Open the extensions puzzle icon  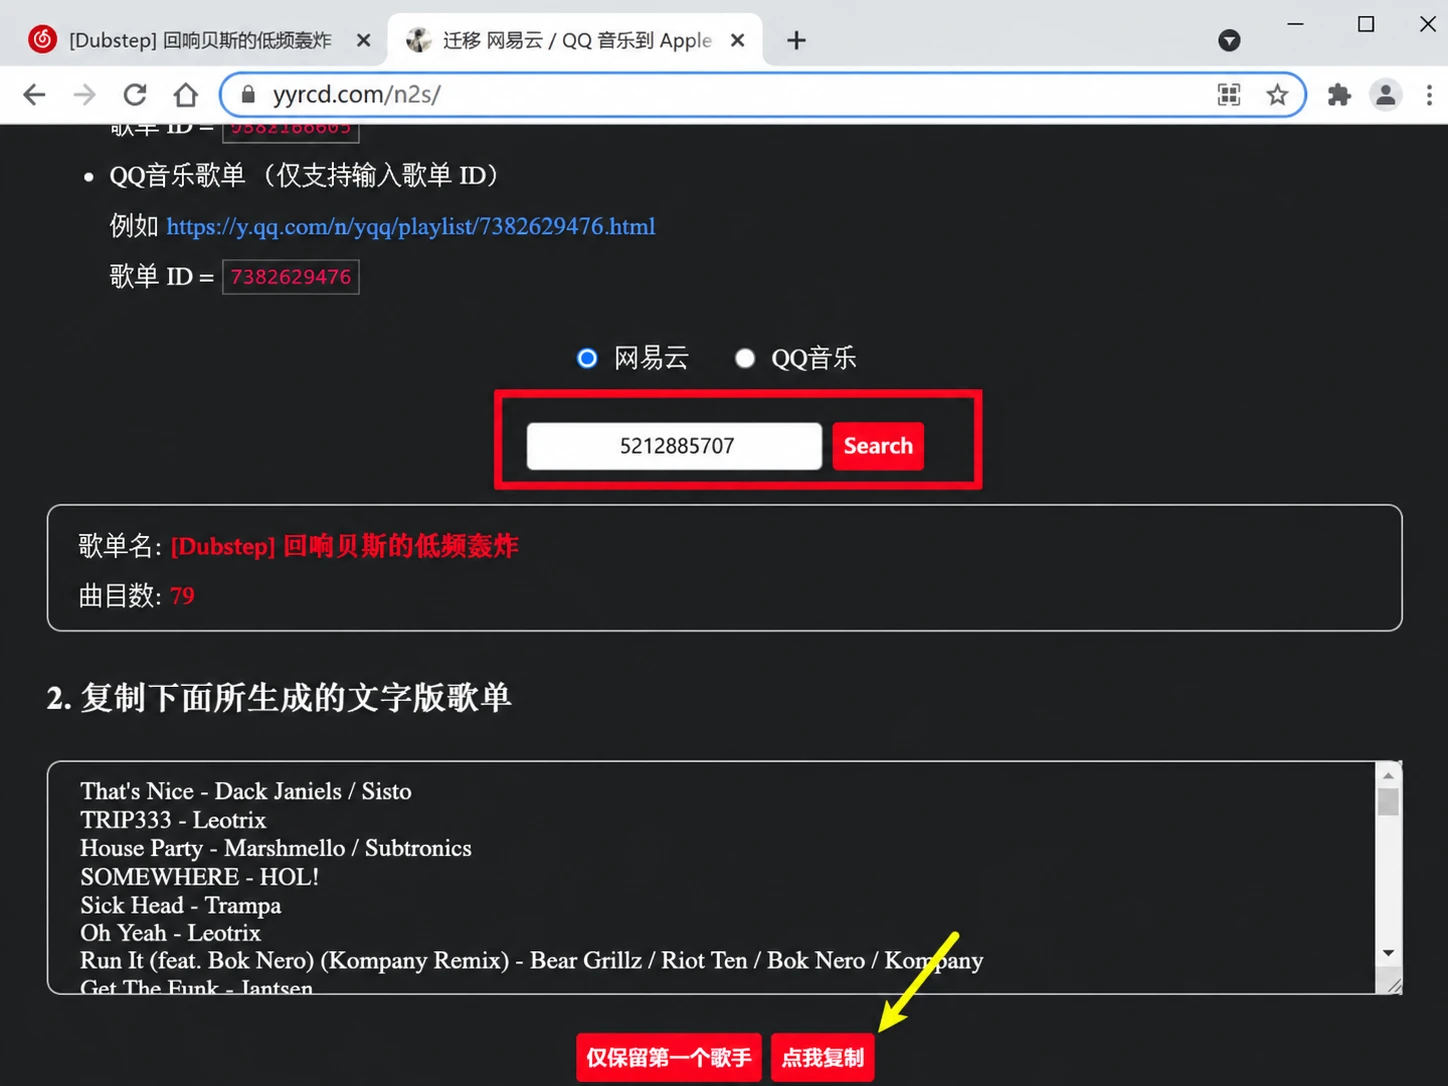(1339, 95)
